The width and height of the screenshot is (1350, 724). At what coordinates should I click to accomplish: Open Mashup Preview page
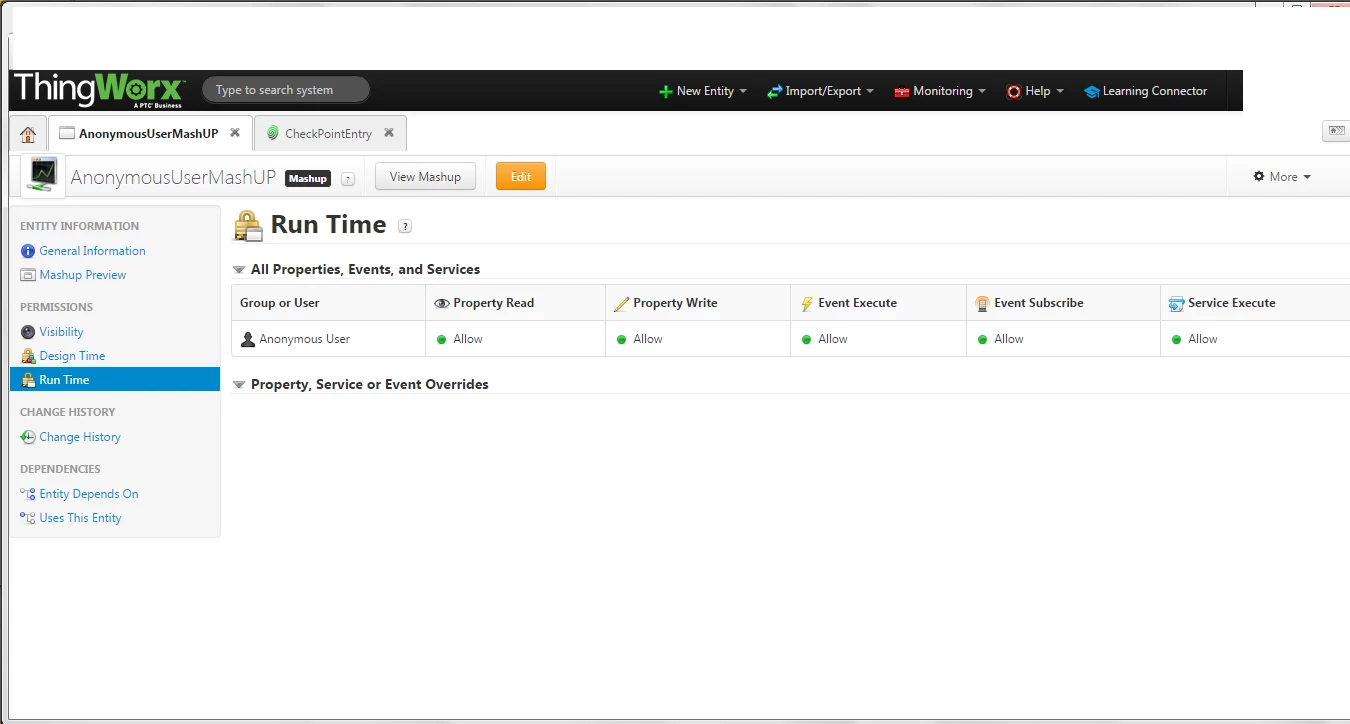[83, 275]
